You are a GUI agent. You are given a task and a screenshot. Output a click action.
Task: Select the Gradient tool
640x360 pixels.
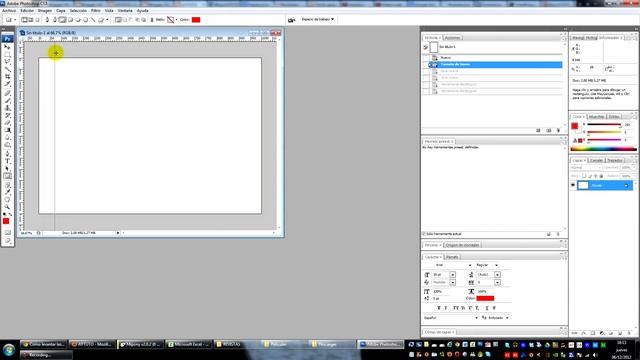(7, 130)
